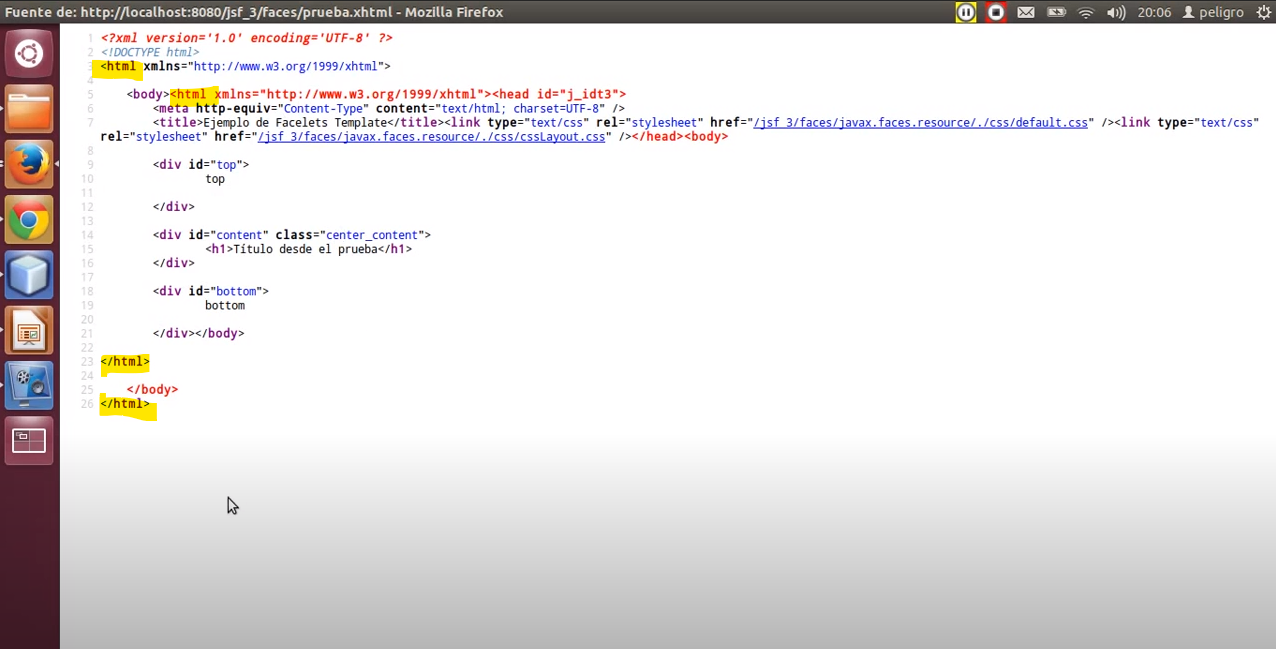Click the meta http-equiv line
The image size is (1276, 649).
click(x=389, y=109)
